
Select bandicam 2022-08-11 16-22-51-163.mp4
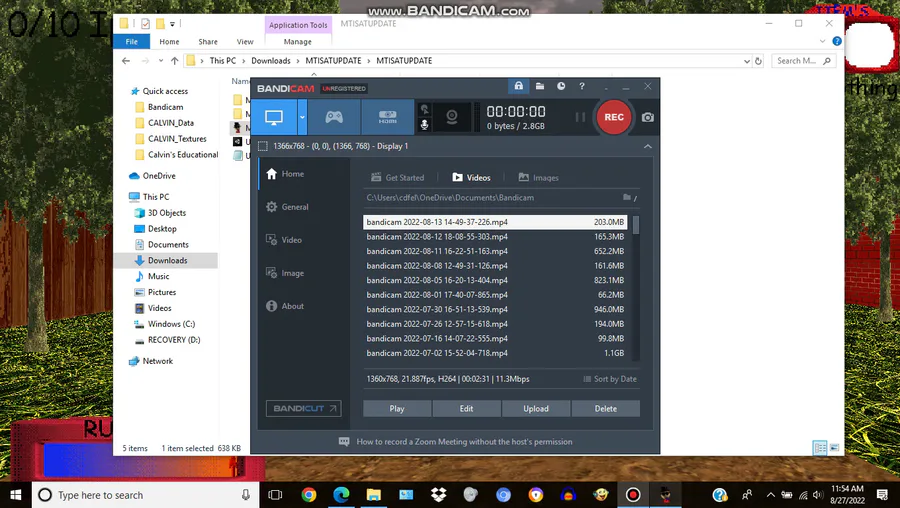(495, 251)
